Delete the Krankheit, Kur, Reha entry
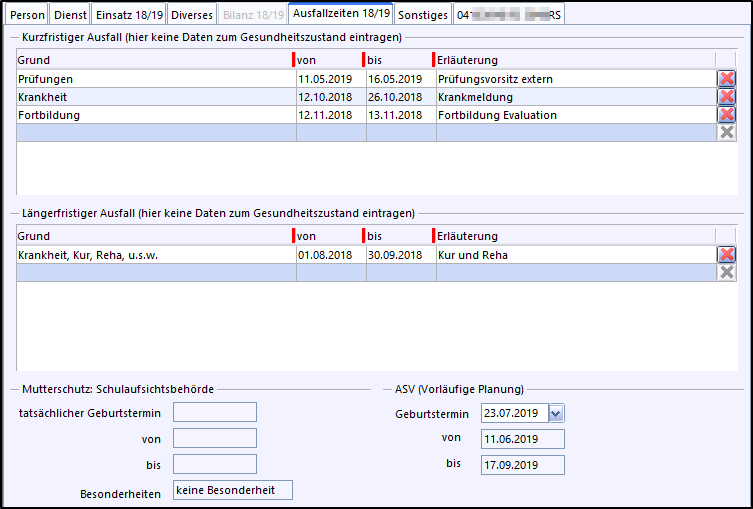This screenshot has width=753, height=509. [726, 255]
